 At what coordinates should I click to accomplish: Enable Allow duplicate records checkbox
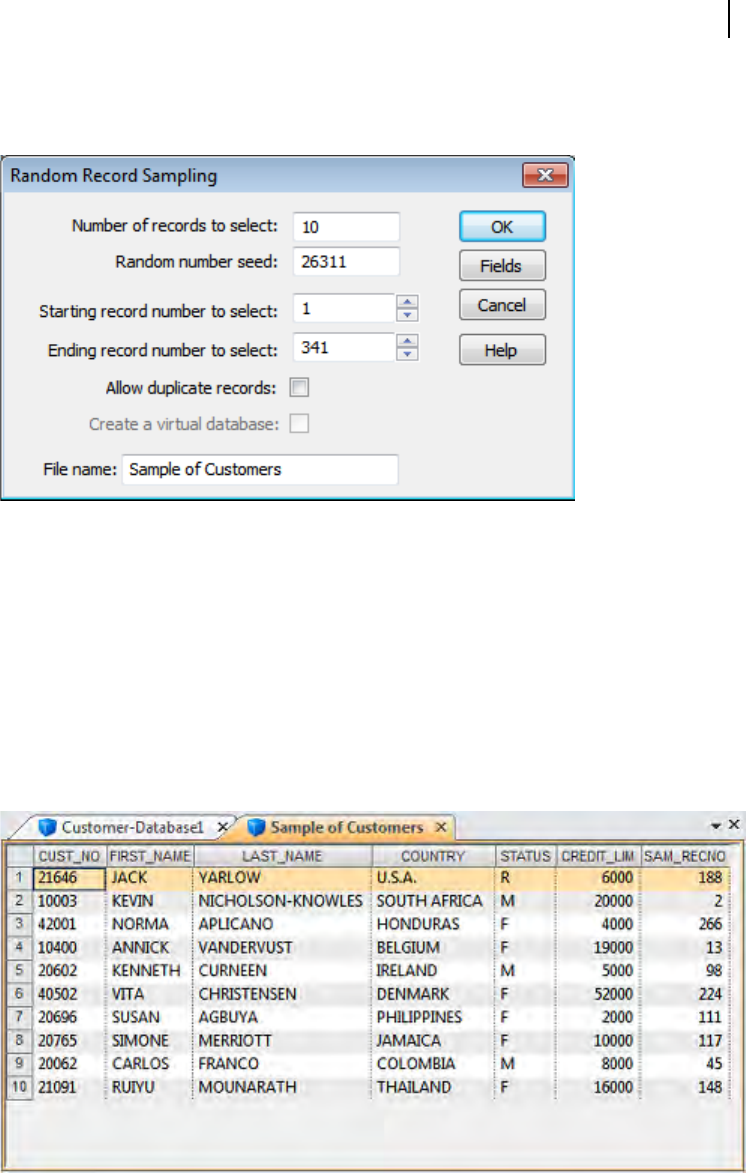click(x=299, y=388)
